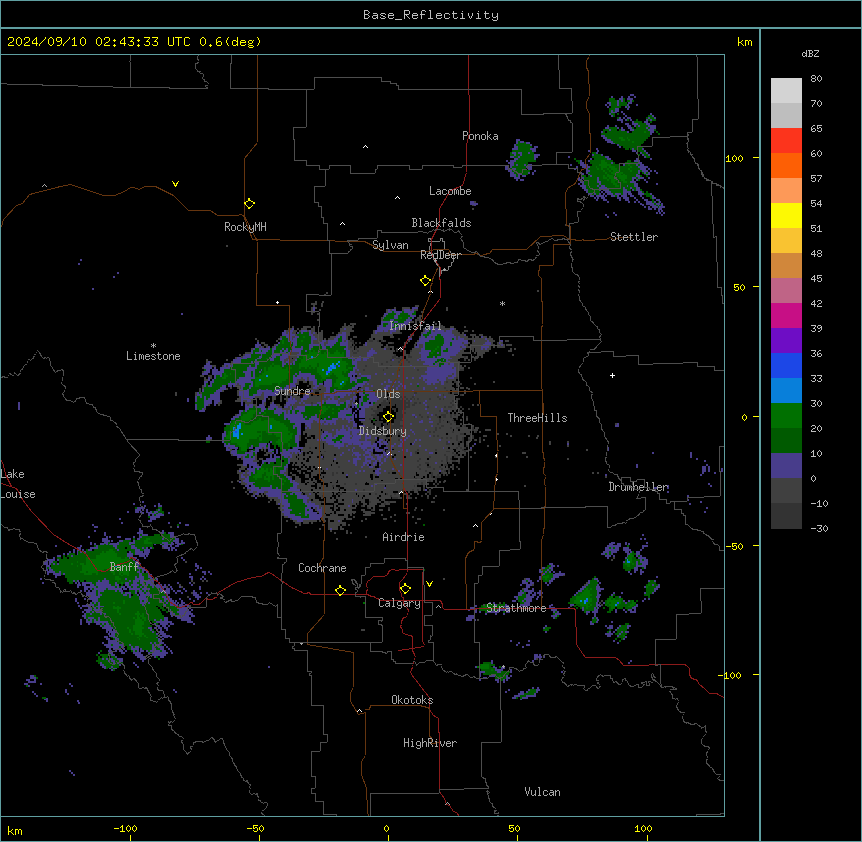
Task: Pick the 10 dBZ slate-blue legend swatch
Action: [786, 466]
